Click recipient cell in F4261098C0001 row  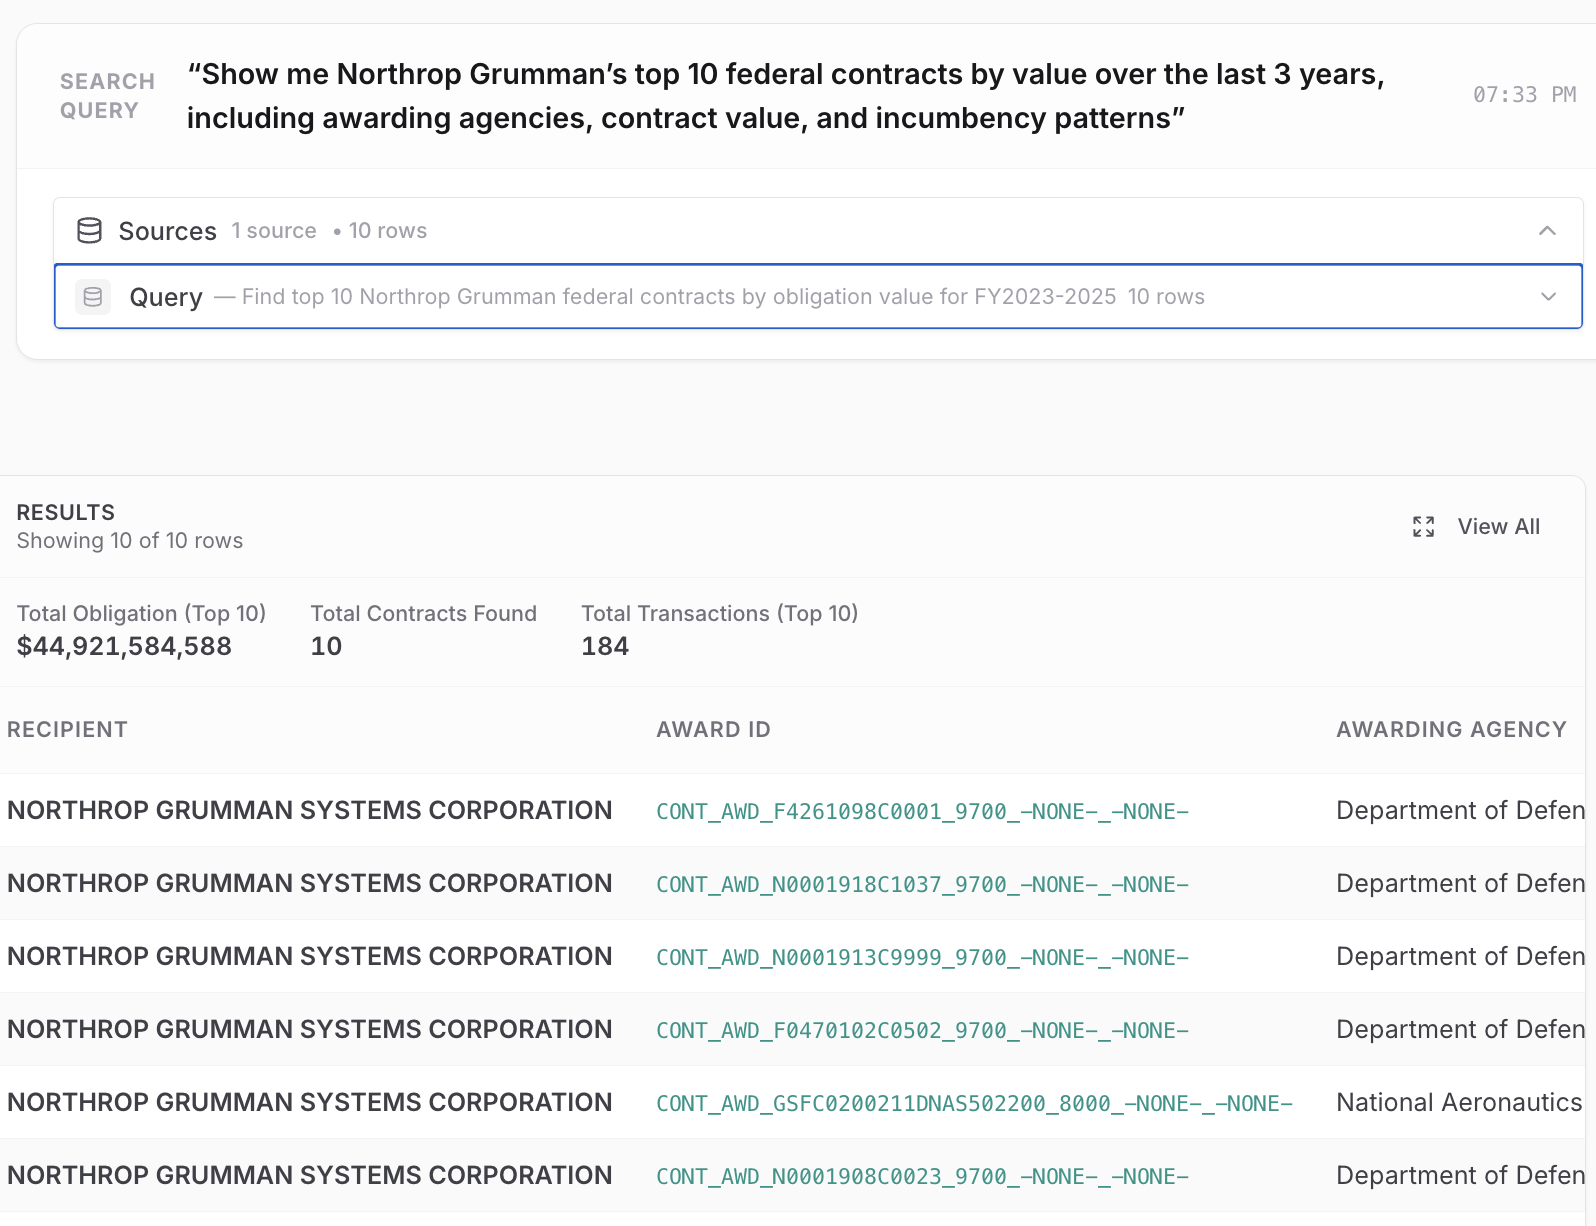(x=309, y=811)
